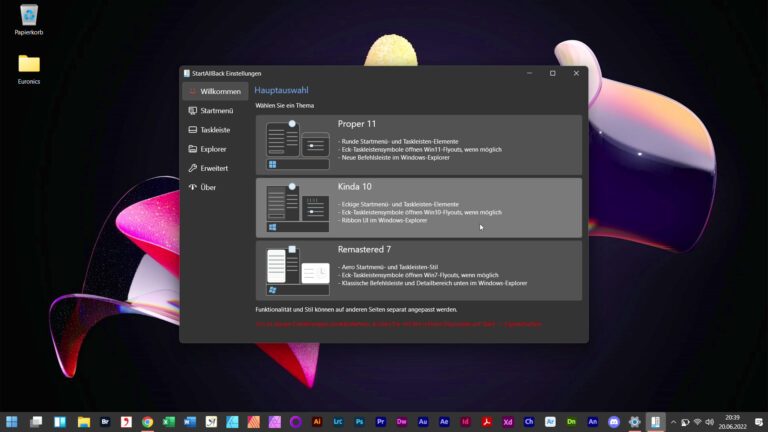
Task: Click 'Neue Befehlsleiste im Windows-Explorer' line
Action: coord(394,158)
